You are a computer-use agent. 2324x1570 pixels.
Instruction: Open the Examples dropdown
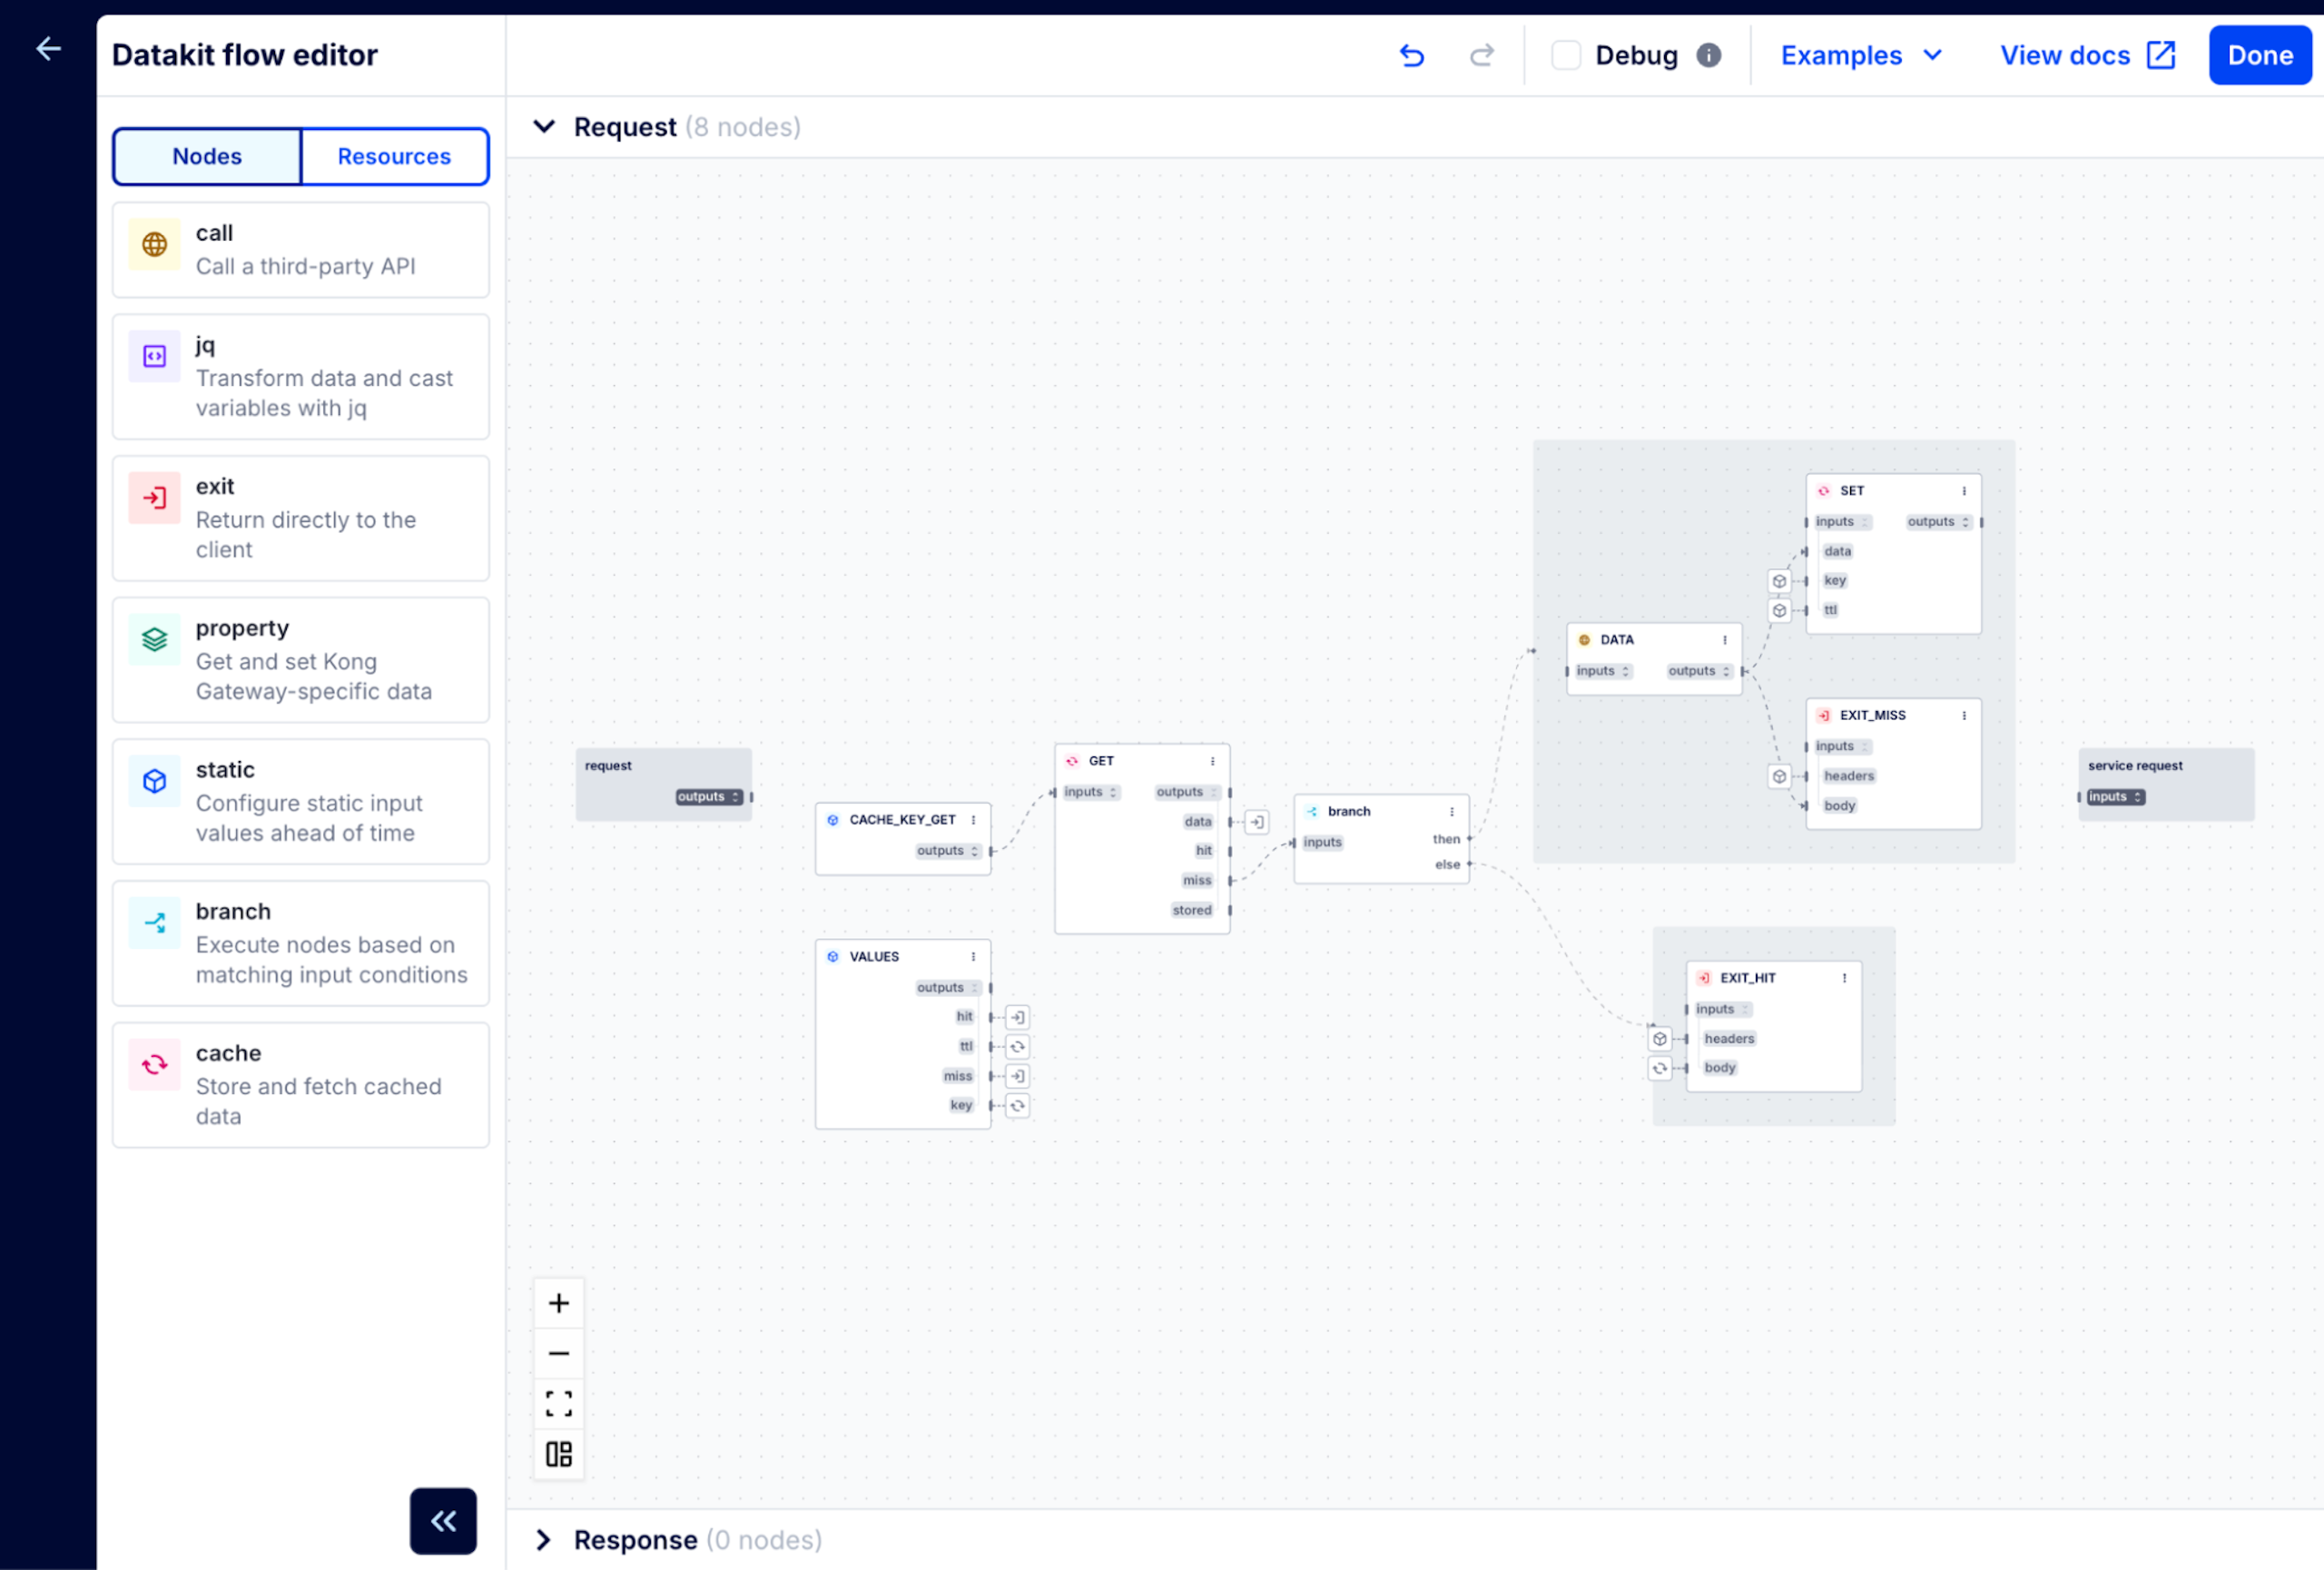click(1860, 56)
